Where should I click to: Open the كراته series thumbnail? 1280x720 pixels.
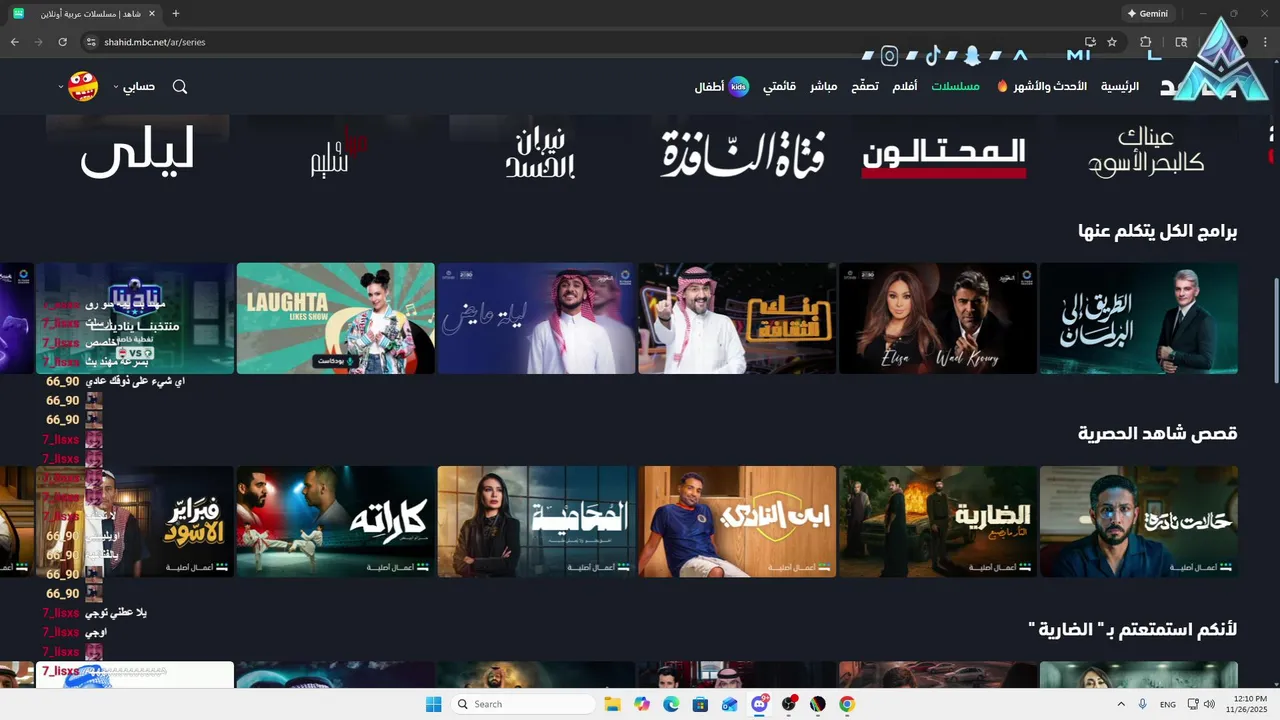(336, 521)
